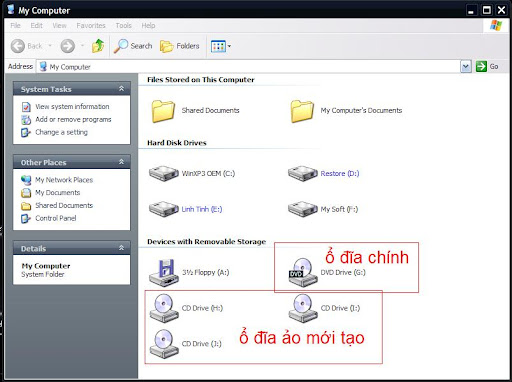Click into the Address bar field
The width and height of the screenshot is (512, 382).
[x=249, y=67]
